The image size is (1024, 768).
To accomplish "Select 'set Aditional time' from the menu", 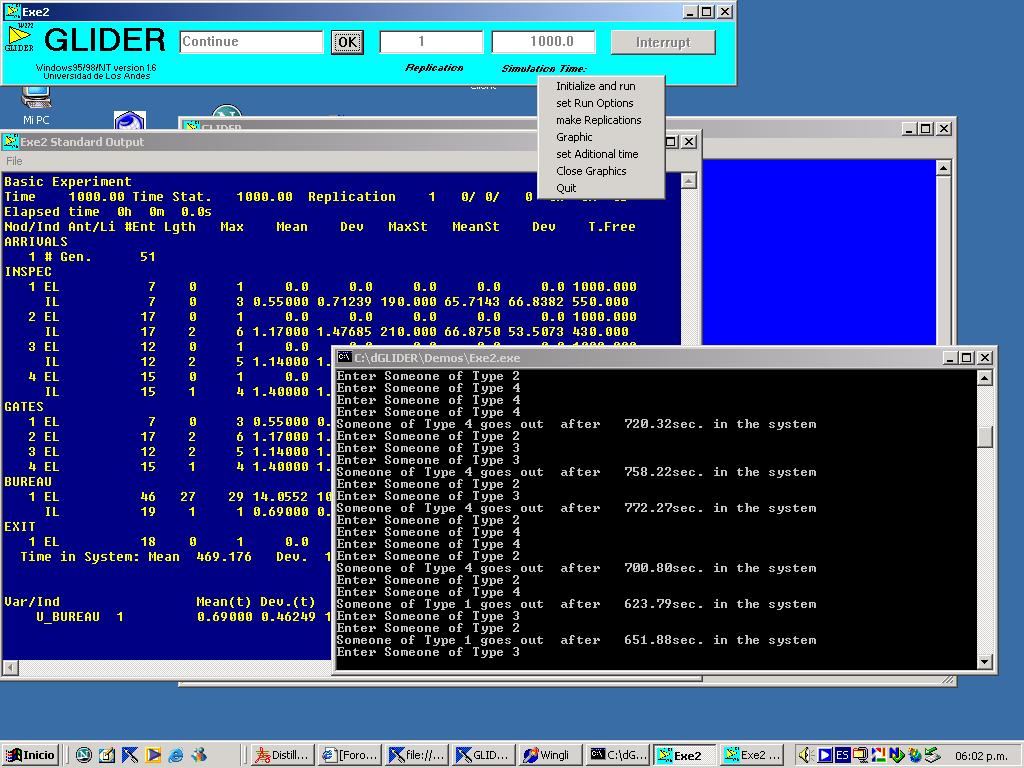I will pos(597,153).
